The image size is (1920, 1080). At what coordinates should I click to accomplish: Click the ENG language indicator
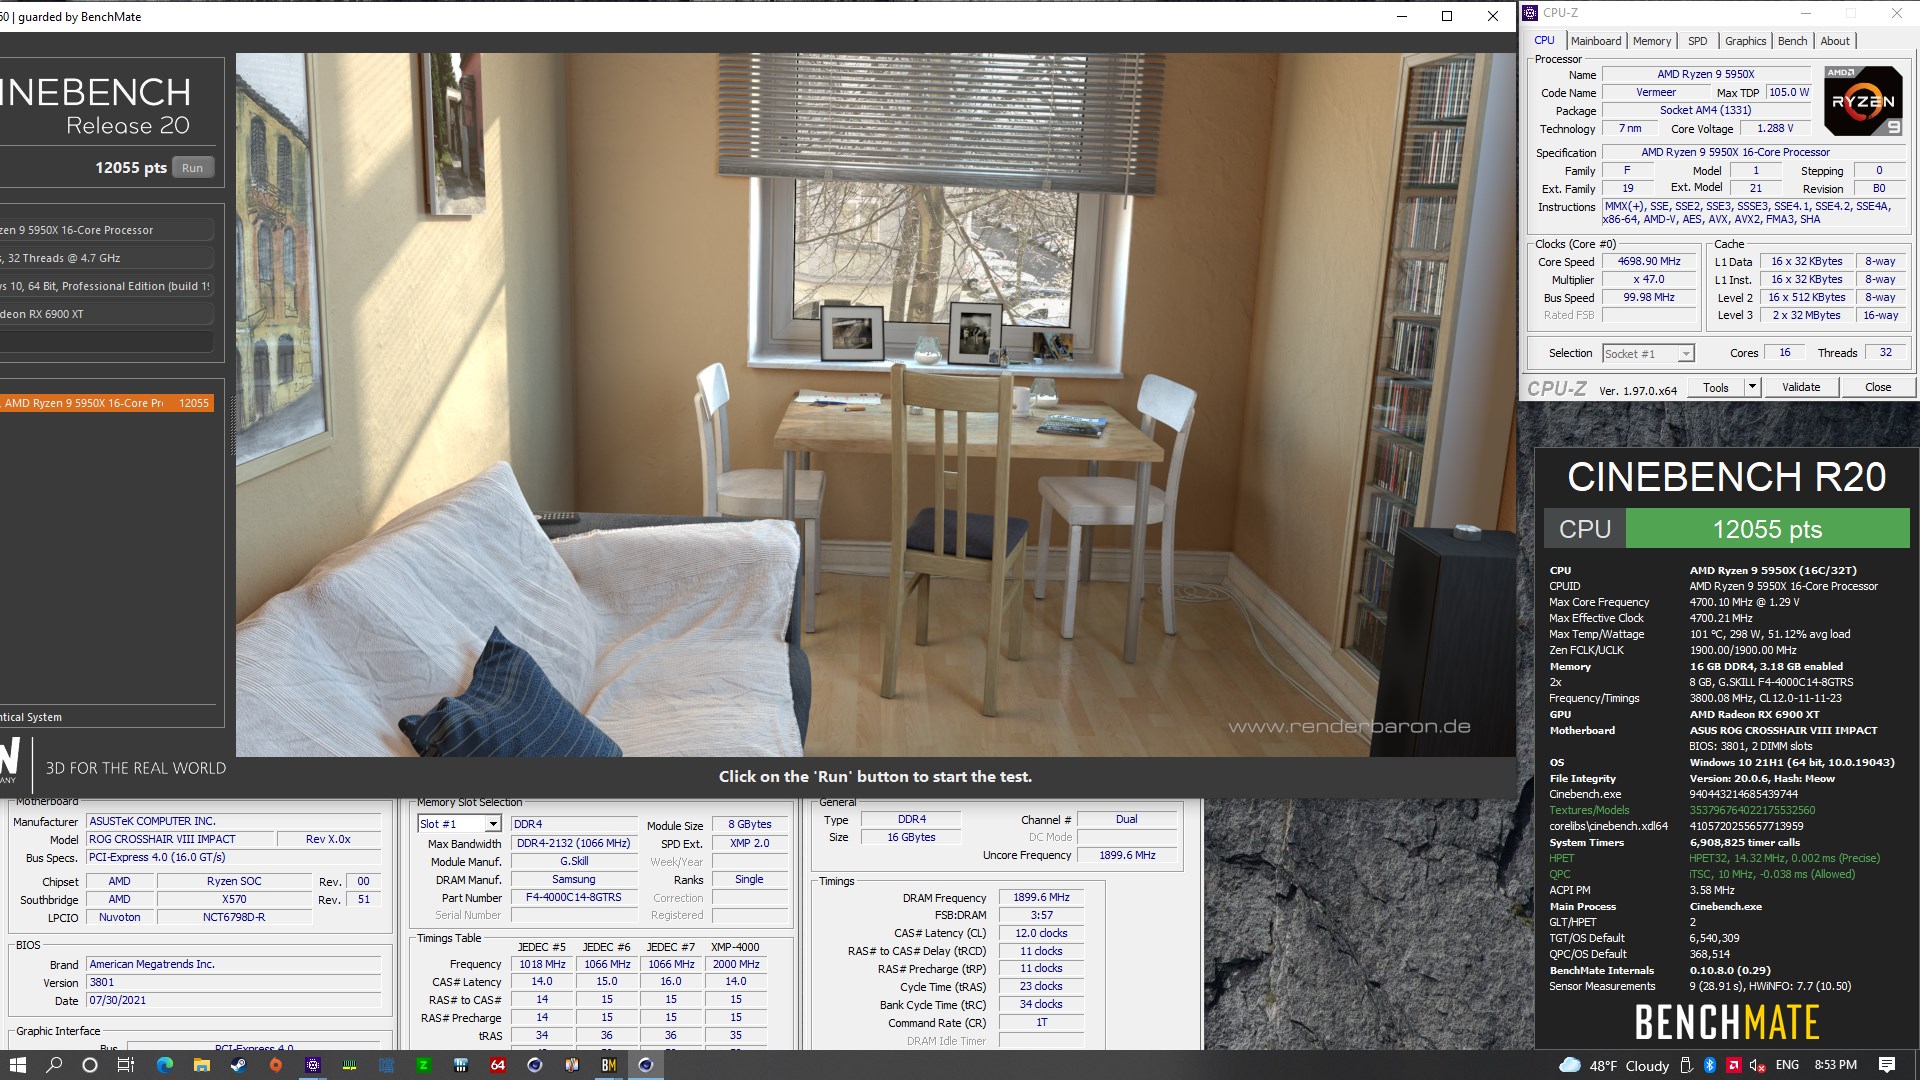click(x=1787, y=1065)
